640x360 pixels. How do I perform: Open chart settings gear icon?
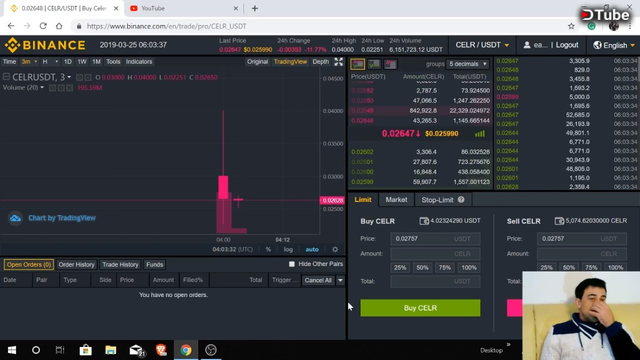pyautogui.click(x=335, y=249)
